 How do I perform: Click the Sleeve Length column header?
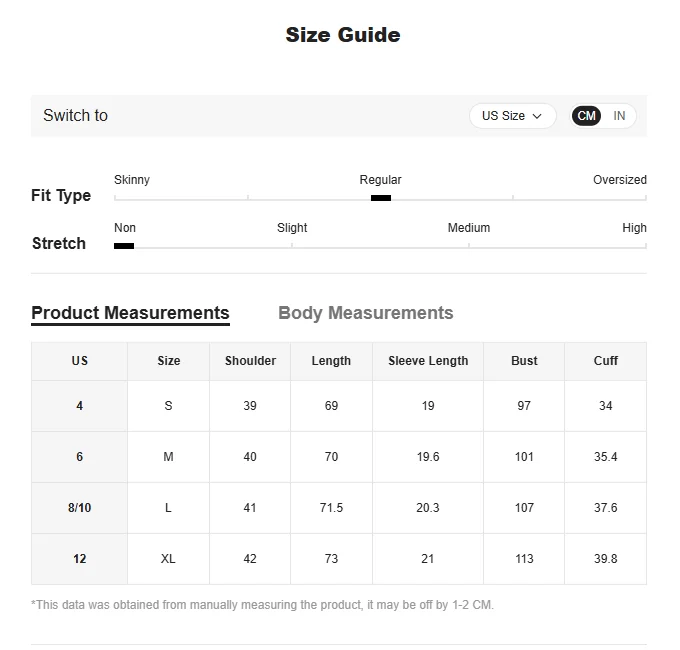(x=428, y=361)
